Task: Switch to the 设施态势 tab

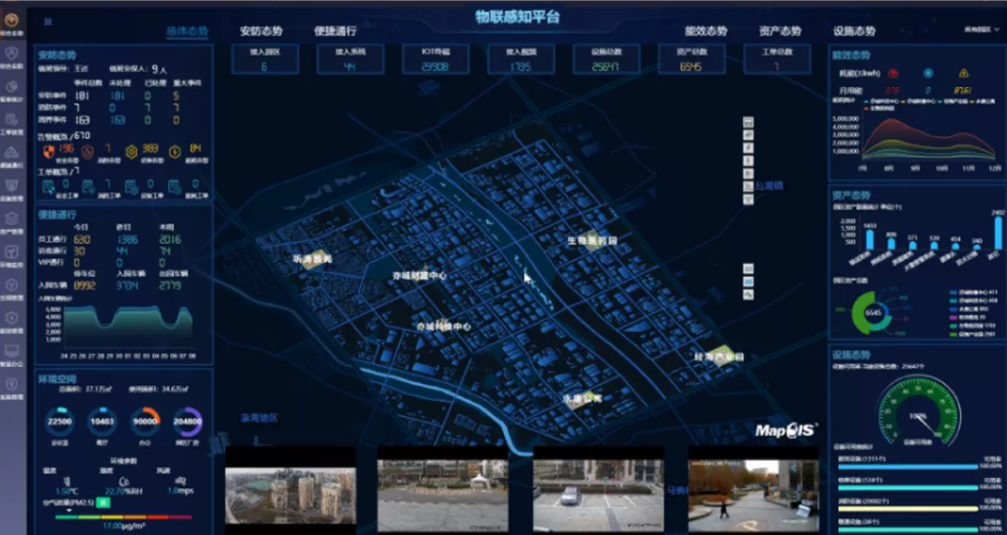Action: coord(853,31)
